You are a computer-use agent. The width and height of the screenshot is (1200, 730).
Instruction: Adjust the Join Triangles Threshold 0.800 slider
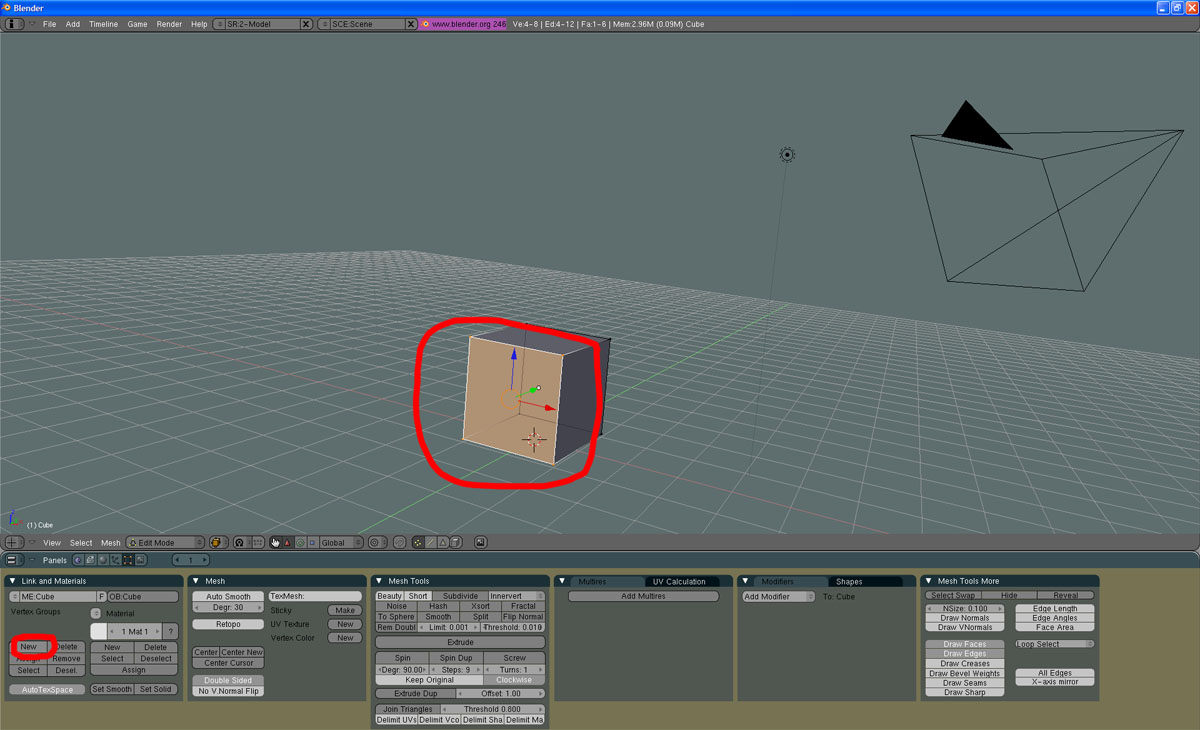coord(491,709)
